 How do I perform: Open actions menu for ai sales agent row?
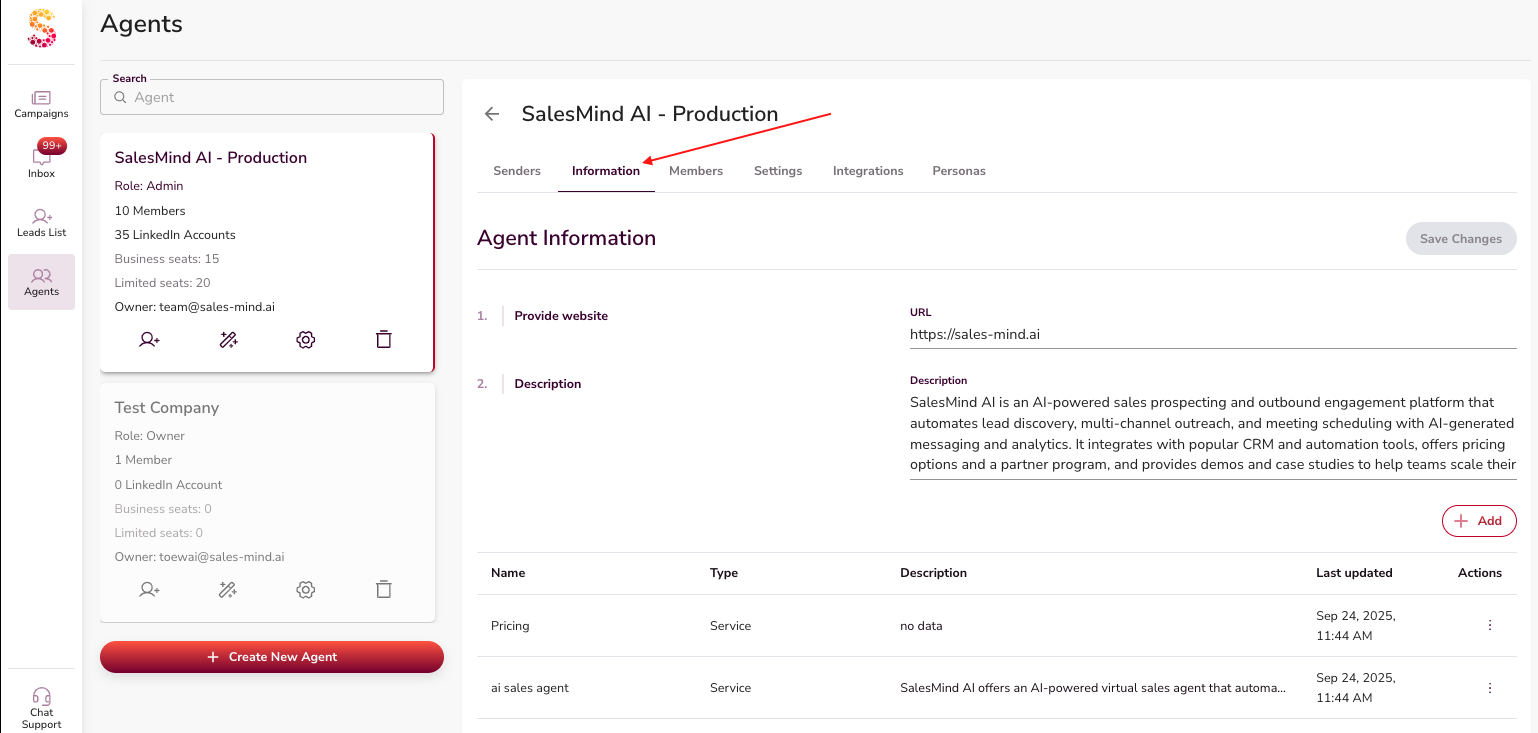coord(1489,688)
